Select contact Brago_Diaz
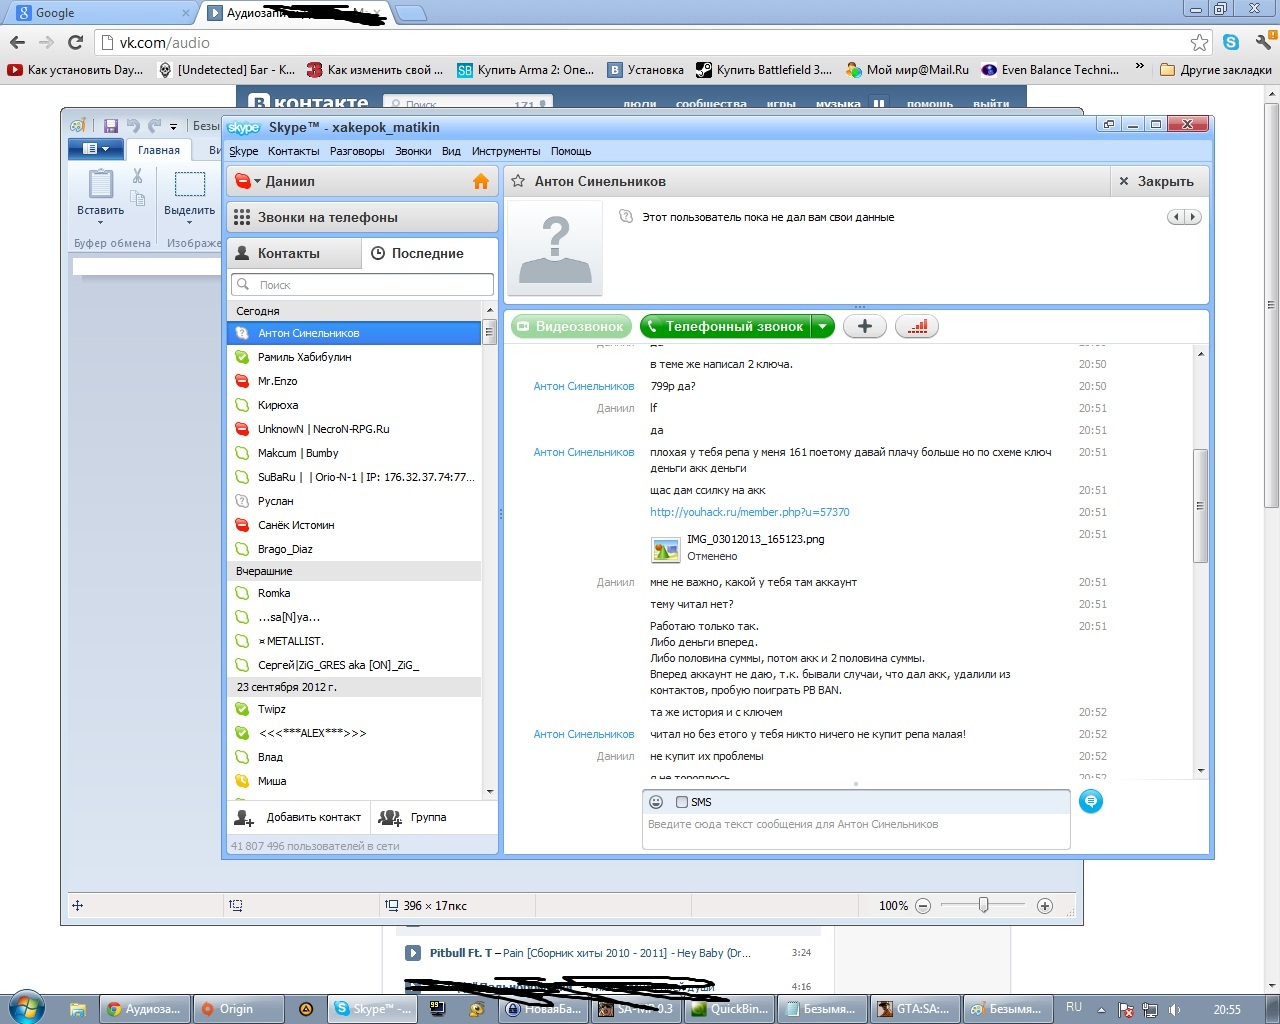The image size is (1280, 1024). point(354,549)
